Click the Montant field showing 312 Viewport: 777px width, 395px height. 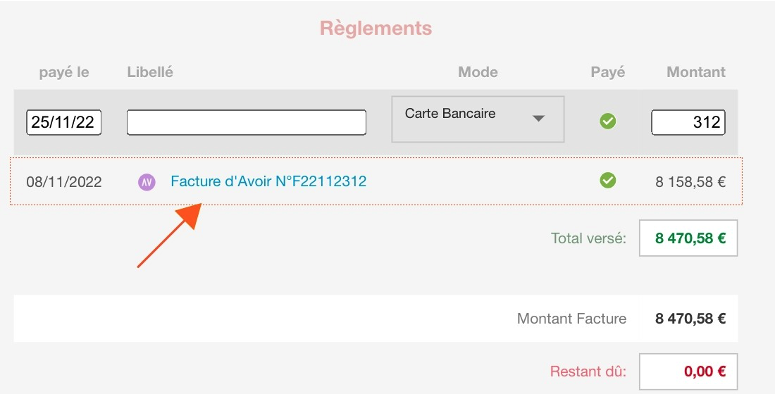pos(688,122)
